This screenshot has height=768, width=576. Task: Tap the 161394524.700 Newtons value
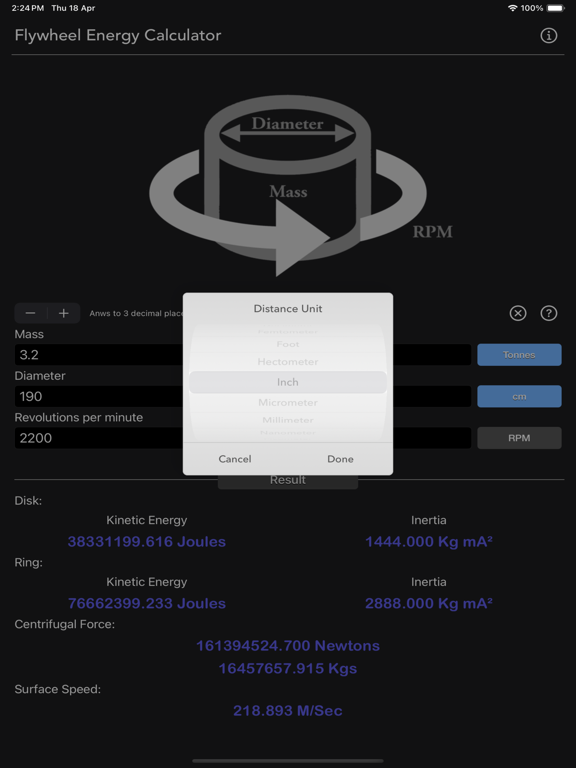(x=288, y=646)
